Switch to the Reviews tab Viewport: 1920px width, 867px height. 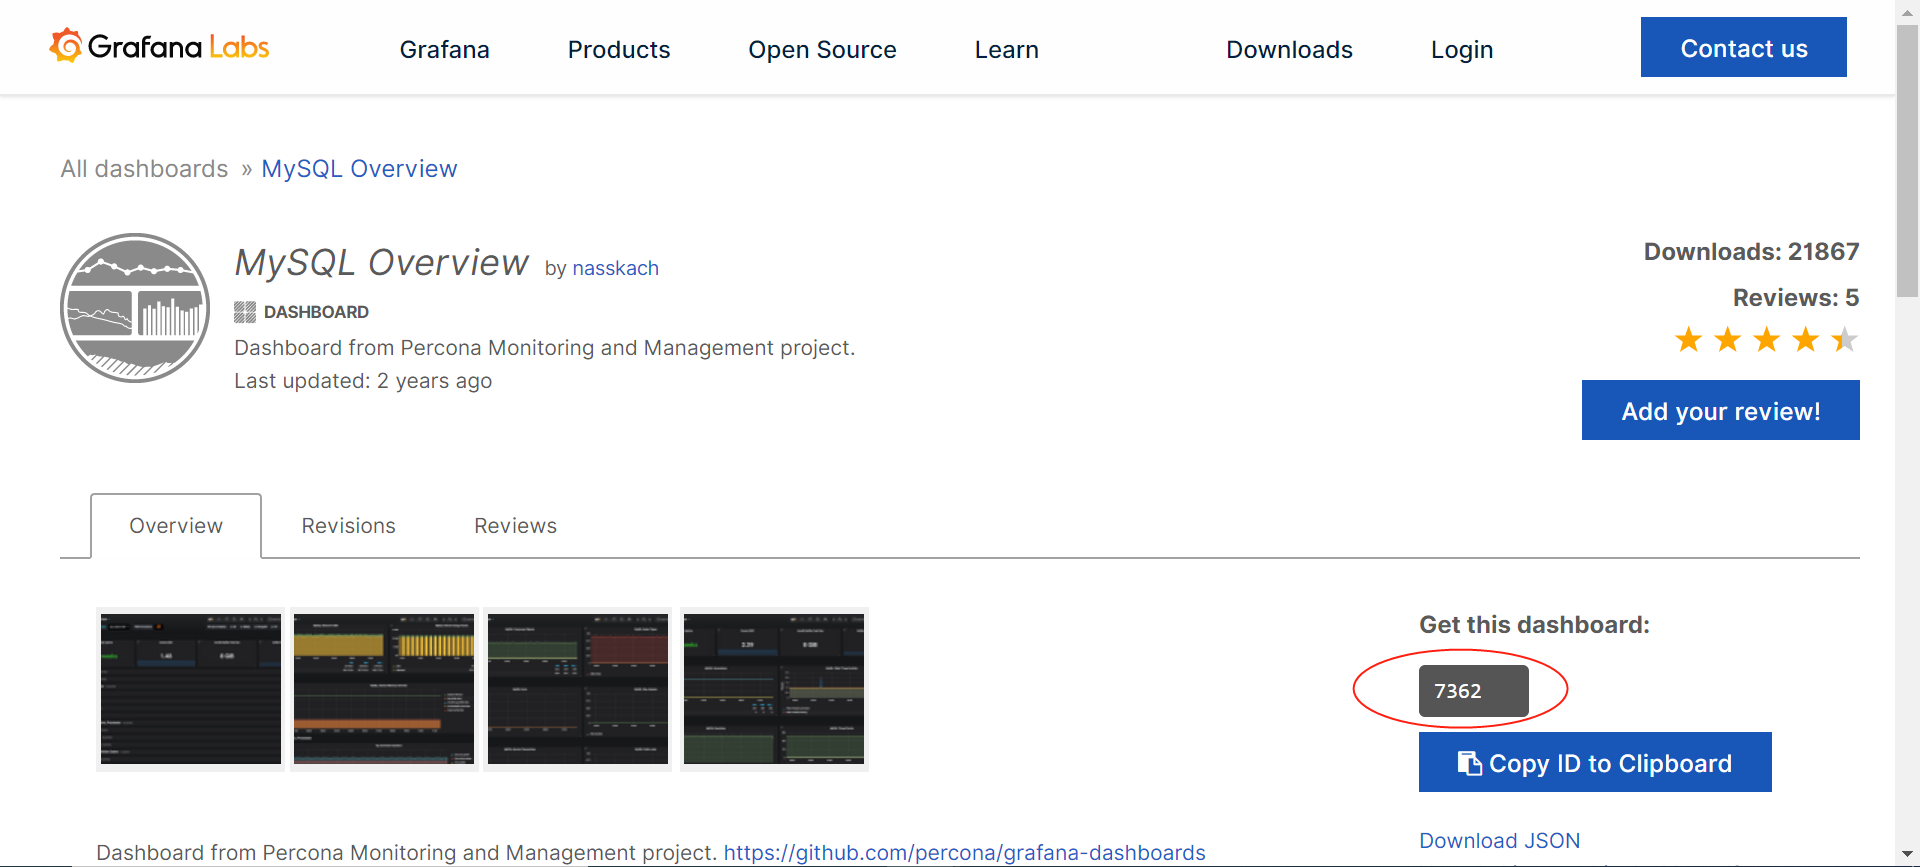pos(515,525)
